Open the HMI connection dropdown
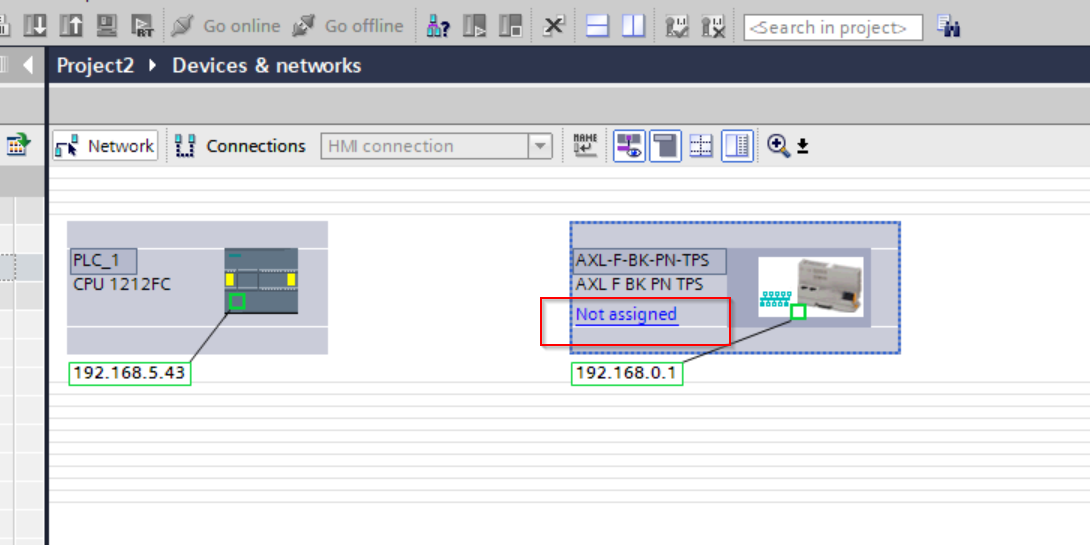The image size is (1090, 545). pyautogui.click(x=539, y=147)
